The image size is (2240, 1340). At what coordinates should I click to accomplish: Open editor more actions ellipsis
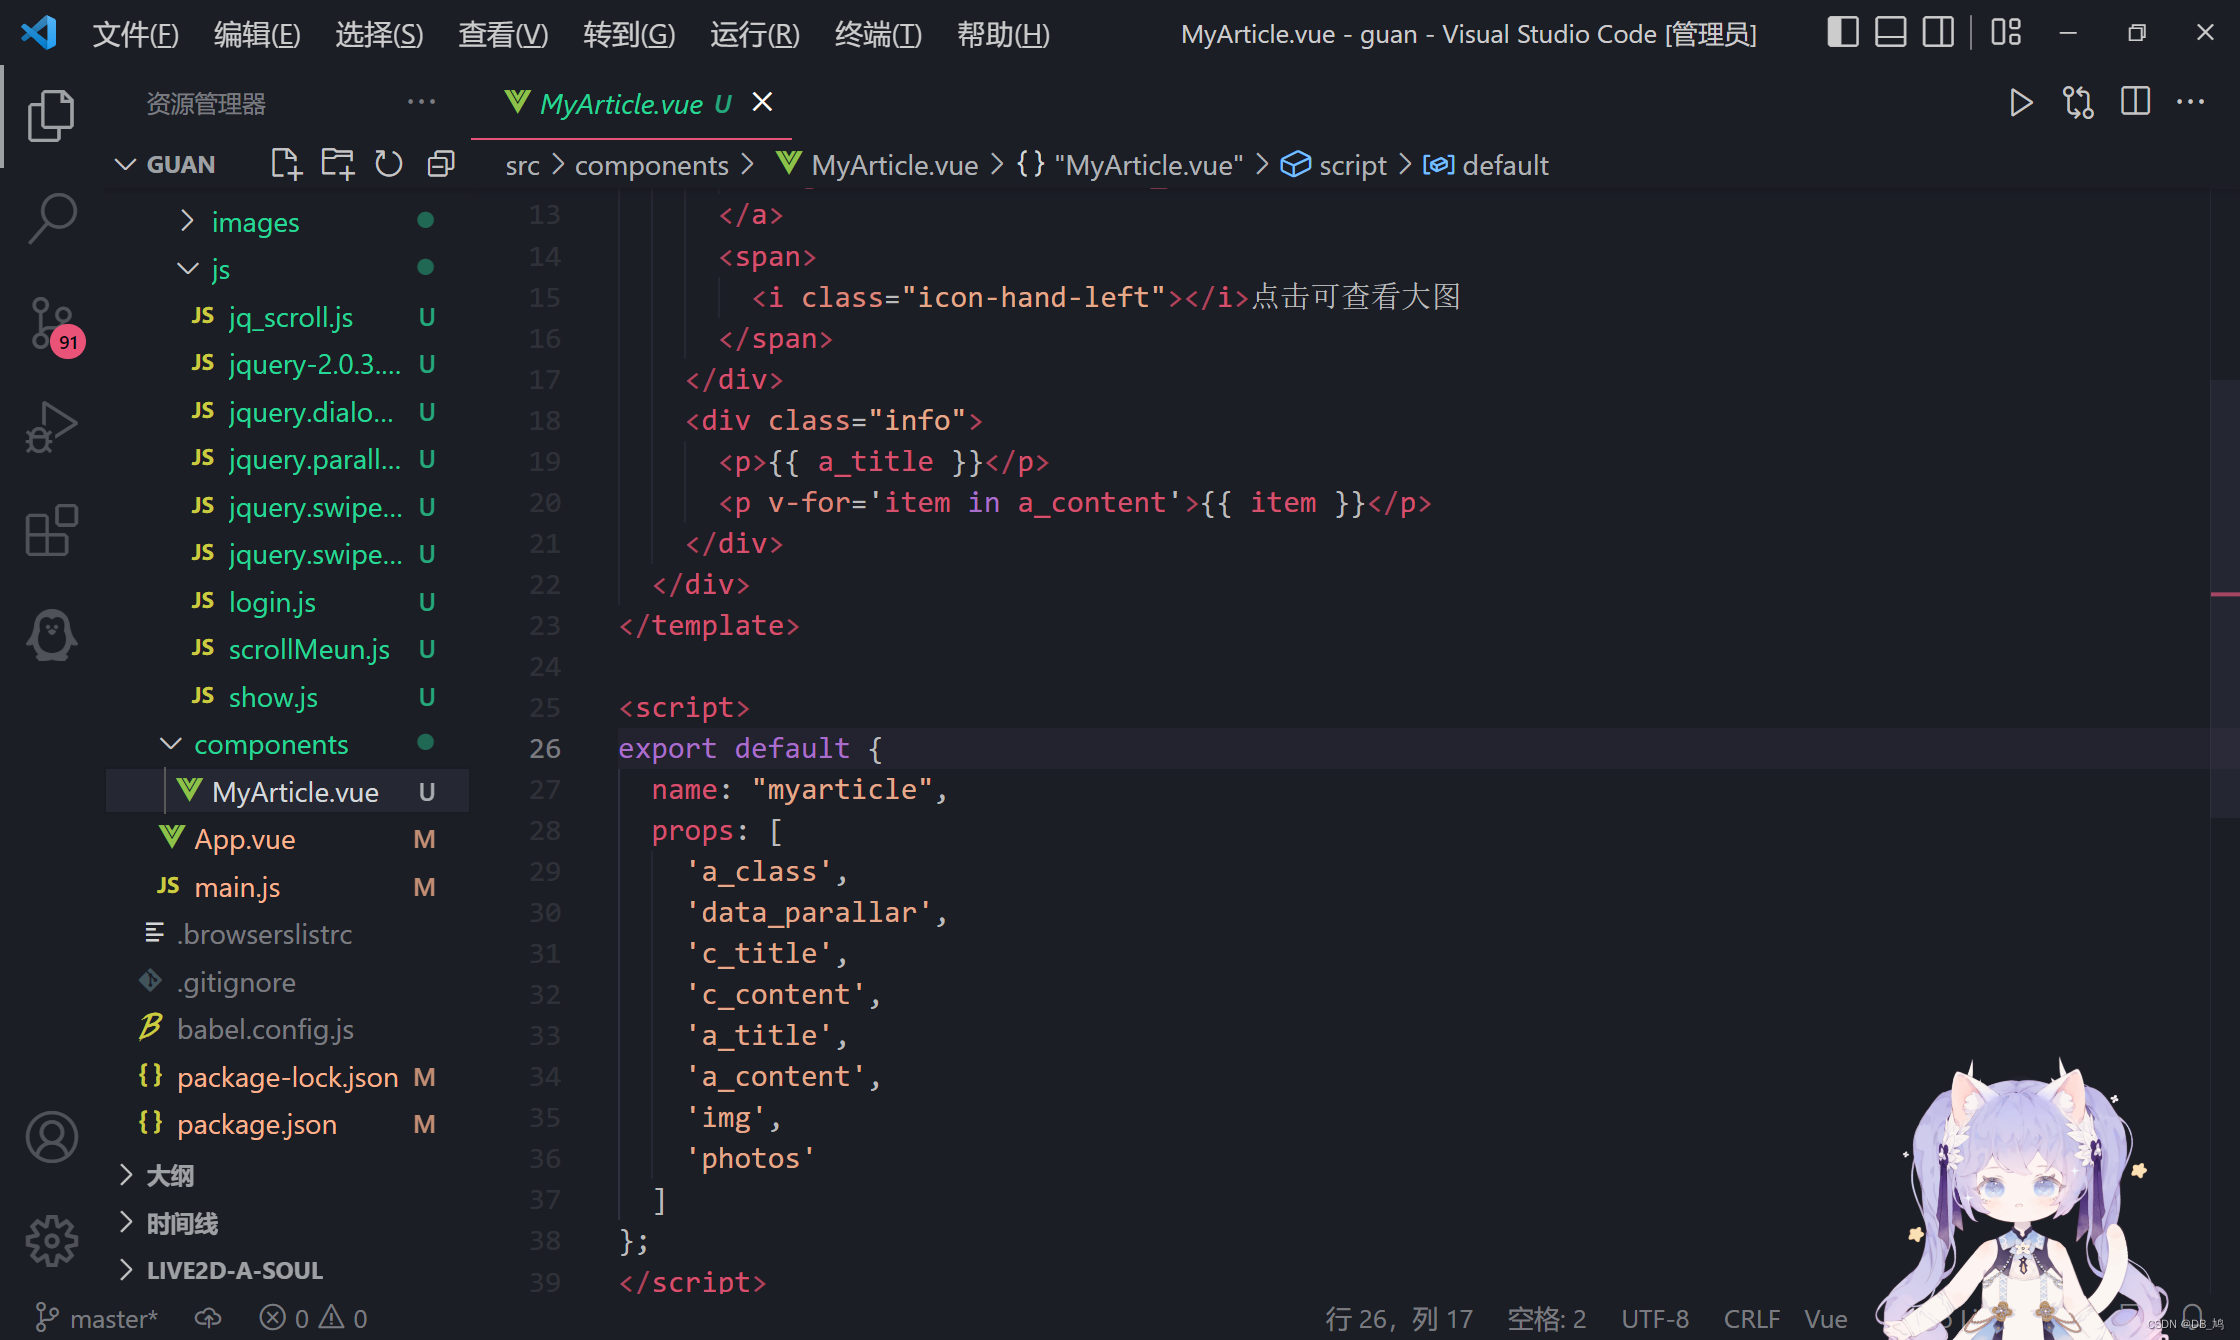2191,102
